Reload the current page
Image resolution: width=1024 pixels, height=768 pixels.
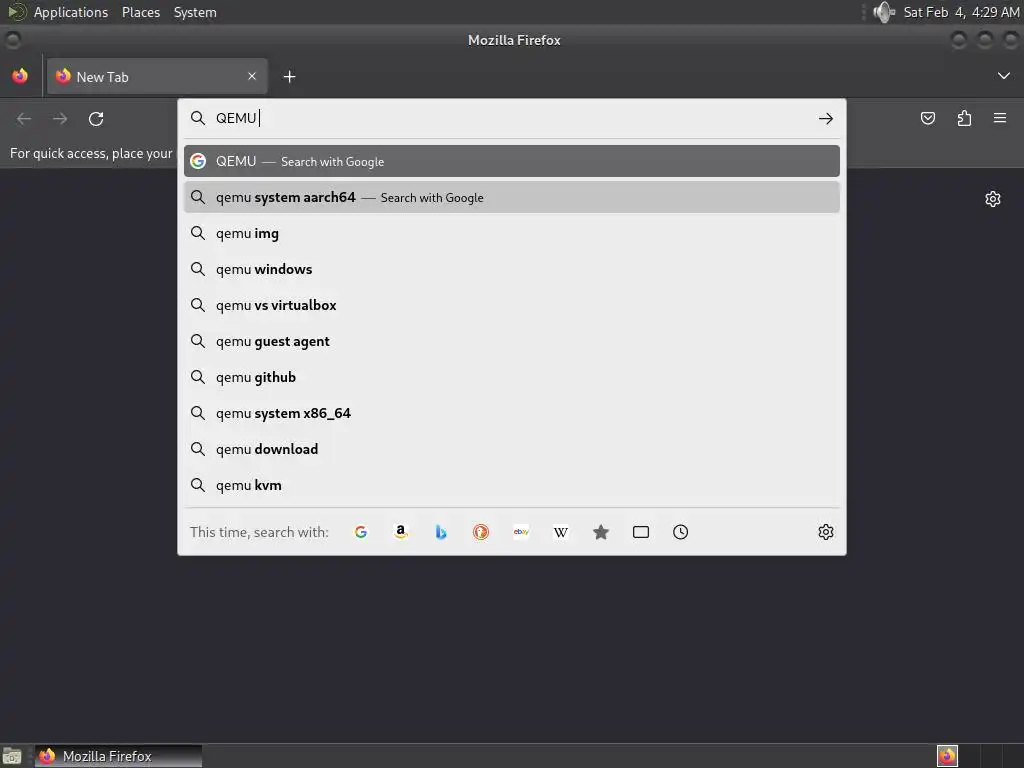click(96, 119)
